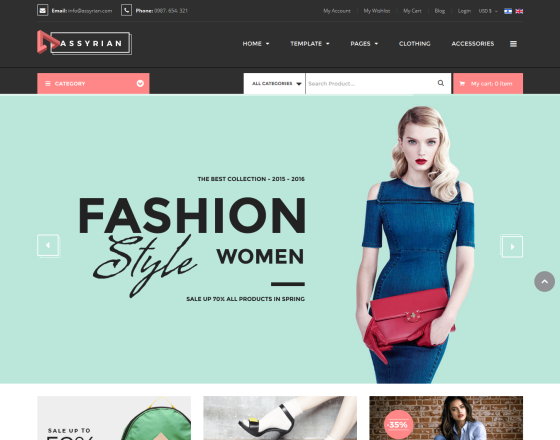This screenshot has height=440, width=560.
Task: Go to previous slide arrow
Action: click(48, 246)
